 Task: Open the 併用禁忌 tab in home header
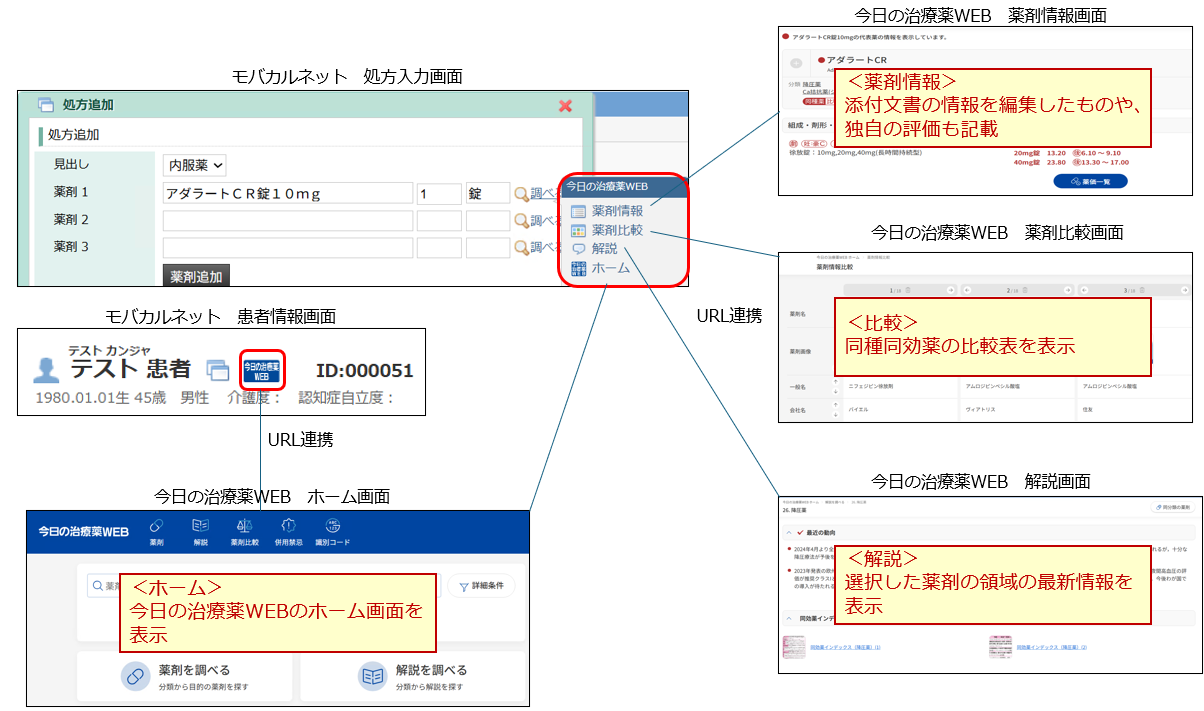click(x=289, y=533)
